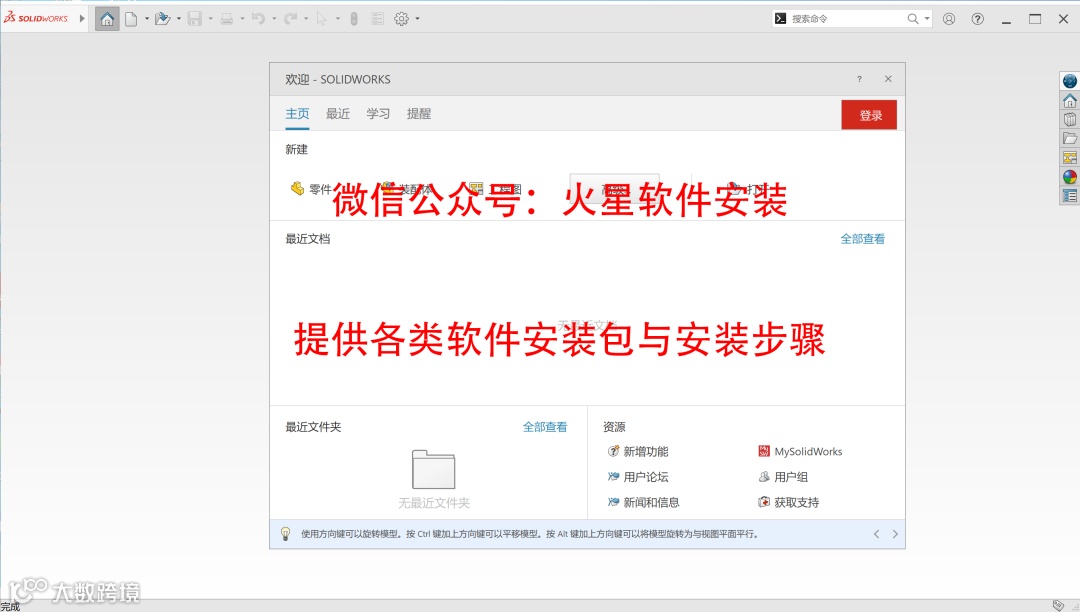
Task: Create a new document with toolbar icon
Action: [131, 19]
